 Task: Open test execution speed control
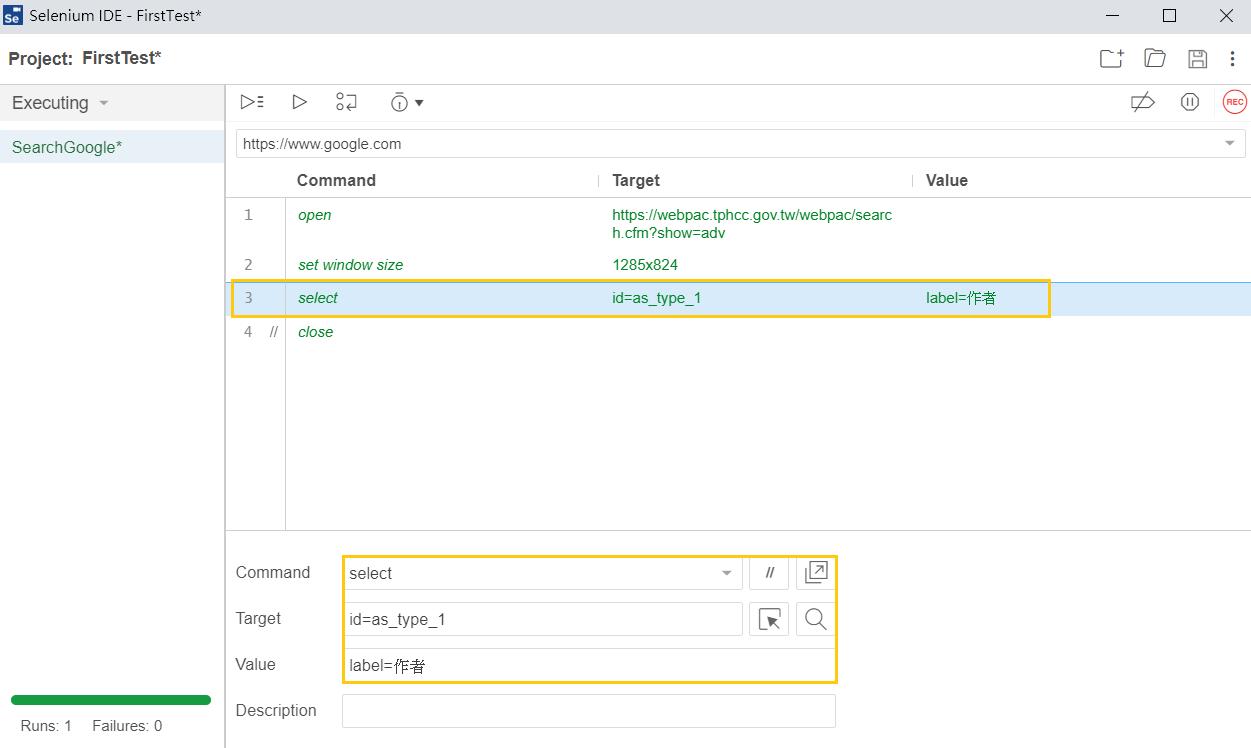click(x=407, y=102)
